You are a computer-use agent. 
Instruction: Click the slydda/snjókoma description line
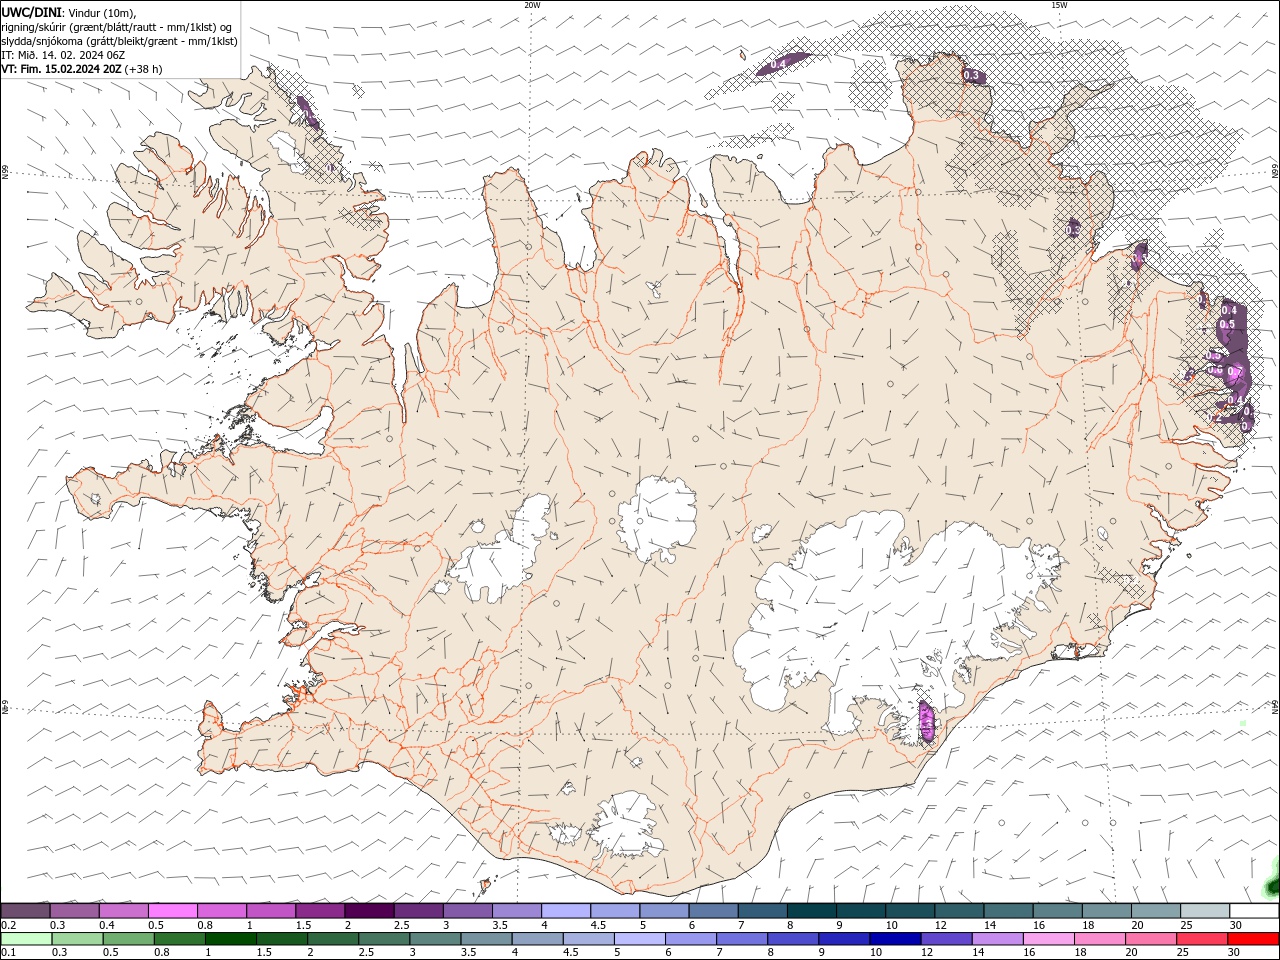[x=120, y=41]
